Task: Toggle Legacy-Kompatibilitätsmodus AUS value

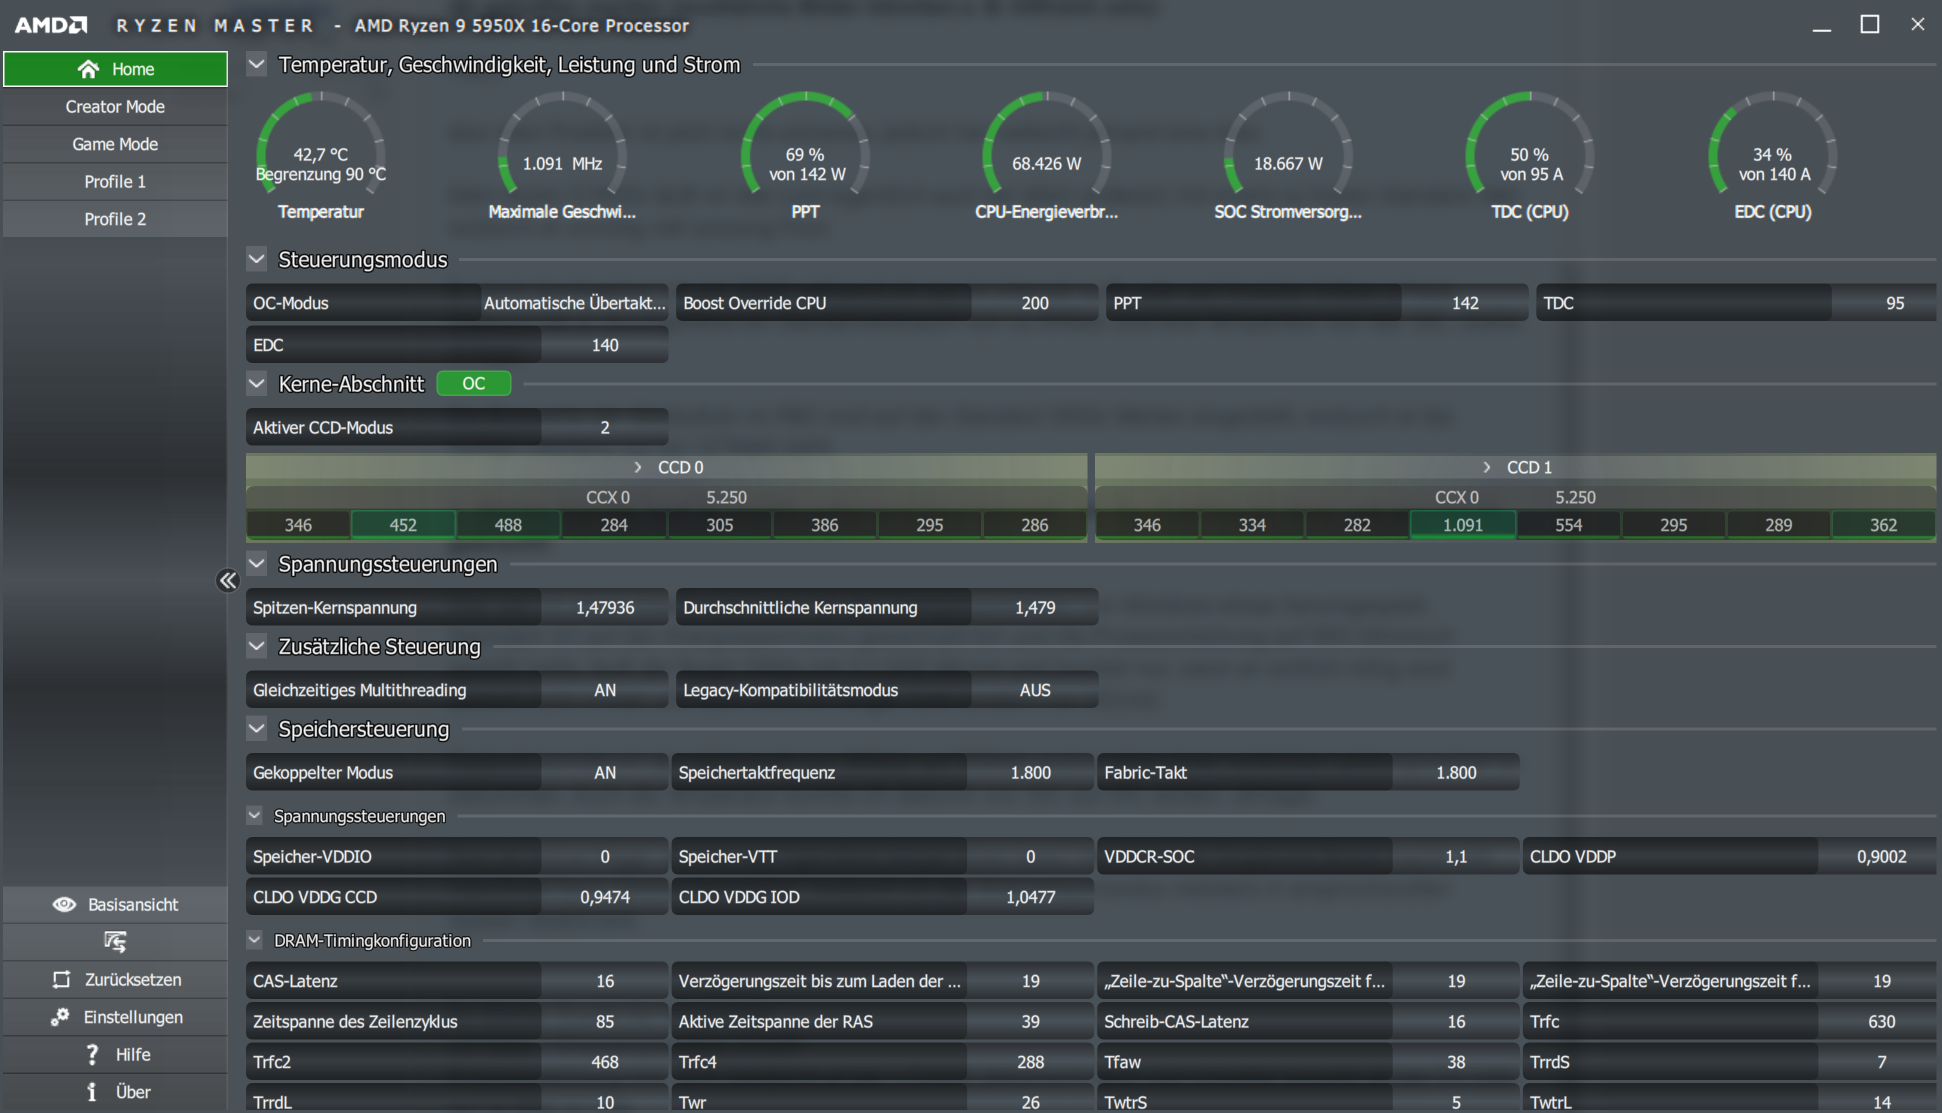Action: click(1034, 690)
